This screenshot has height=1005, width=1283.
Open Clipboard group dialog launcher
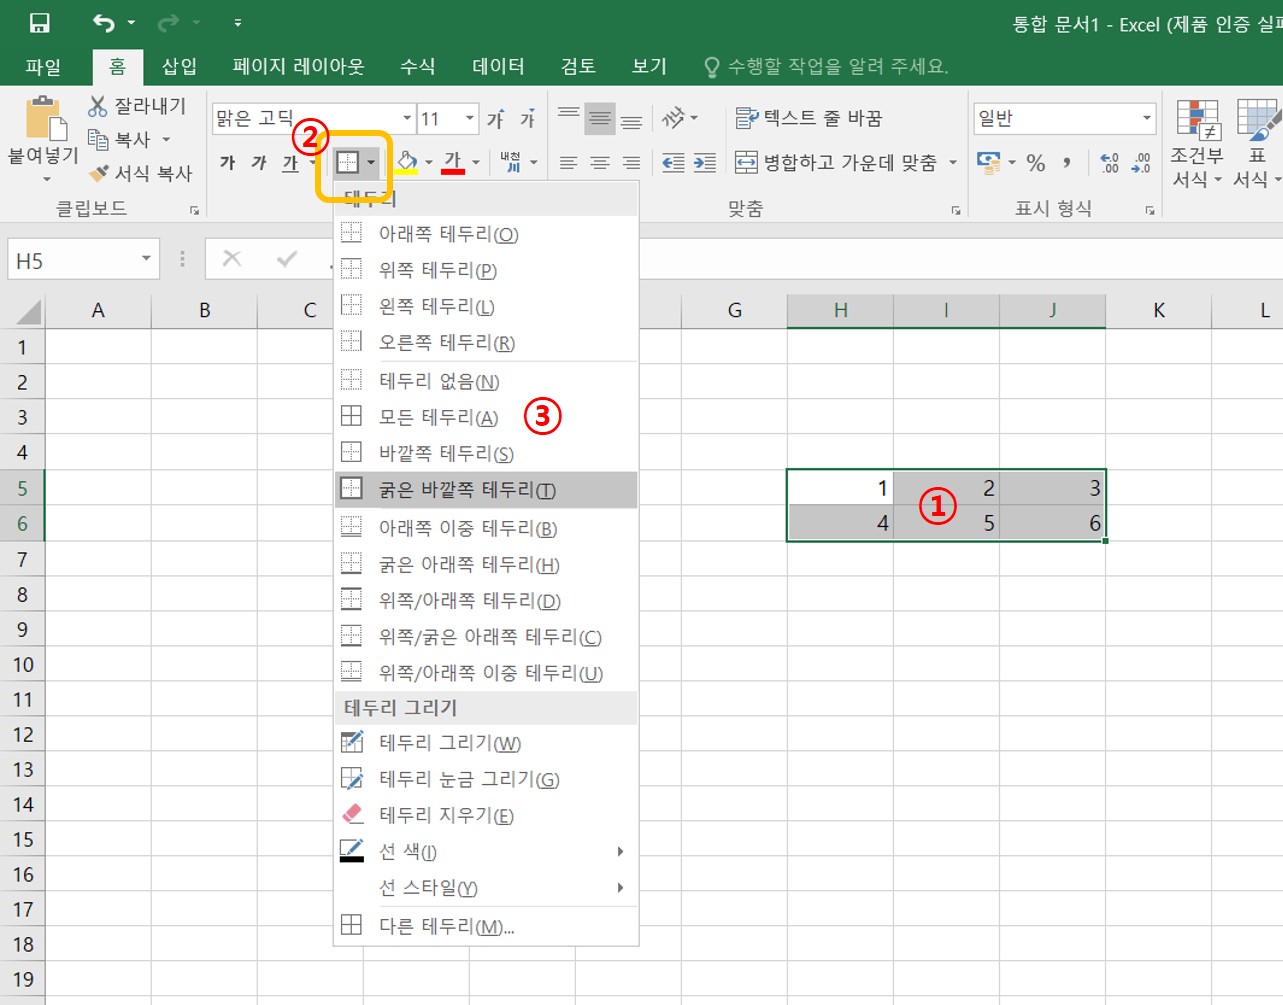click(x=194, y=210)
